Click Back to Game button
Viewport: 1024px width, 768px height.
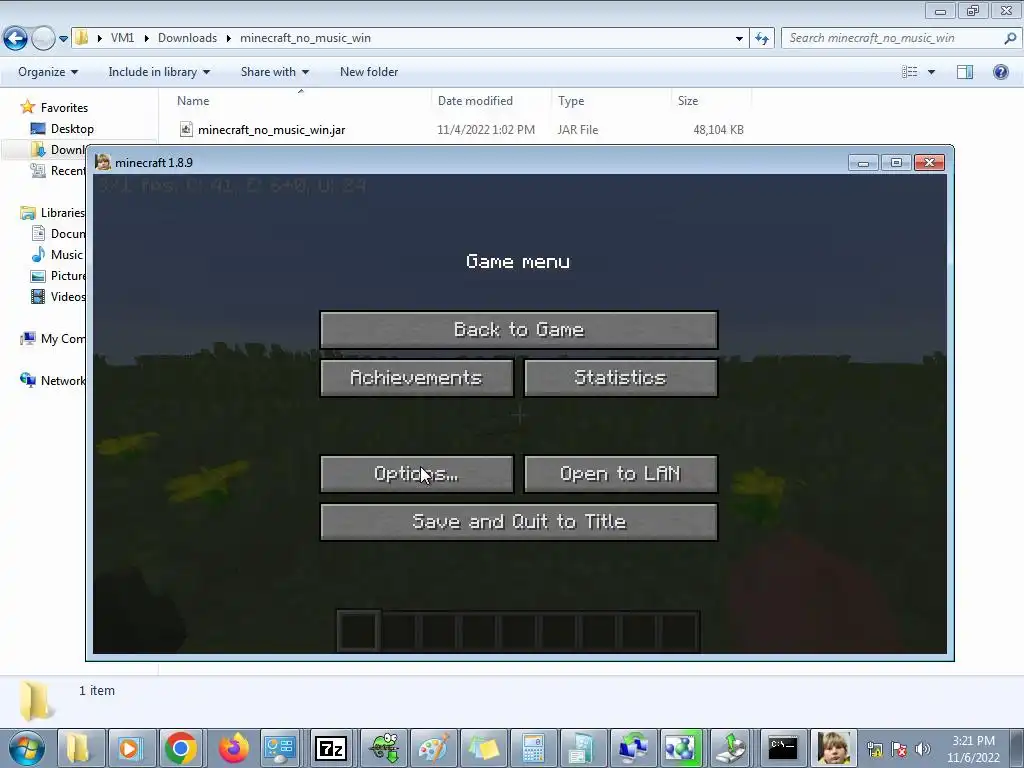pyautogui.click(x=519, y=330)
